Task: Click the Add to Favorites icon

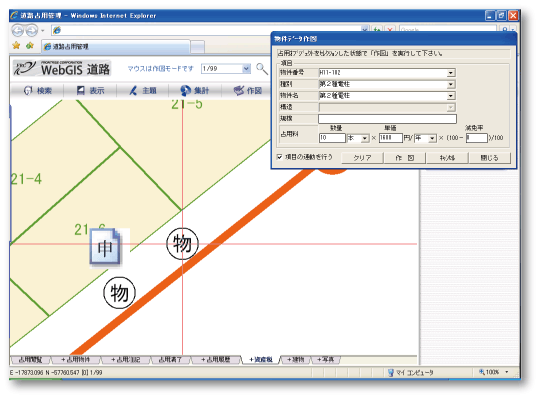Action: (30, 45)
